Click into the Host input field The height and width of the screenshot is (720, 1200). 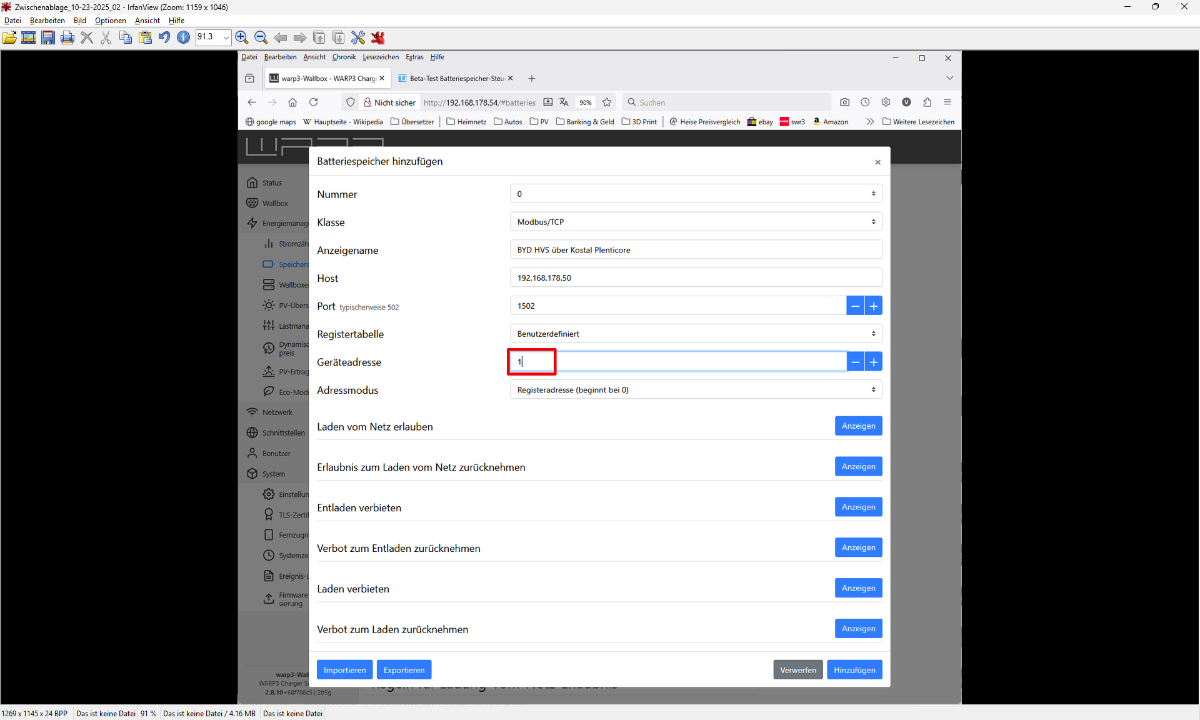tap(696, 278)
